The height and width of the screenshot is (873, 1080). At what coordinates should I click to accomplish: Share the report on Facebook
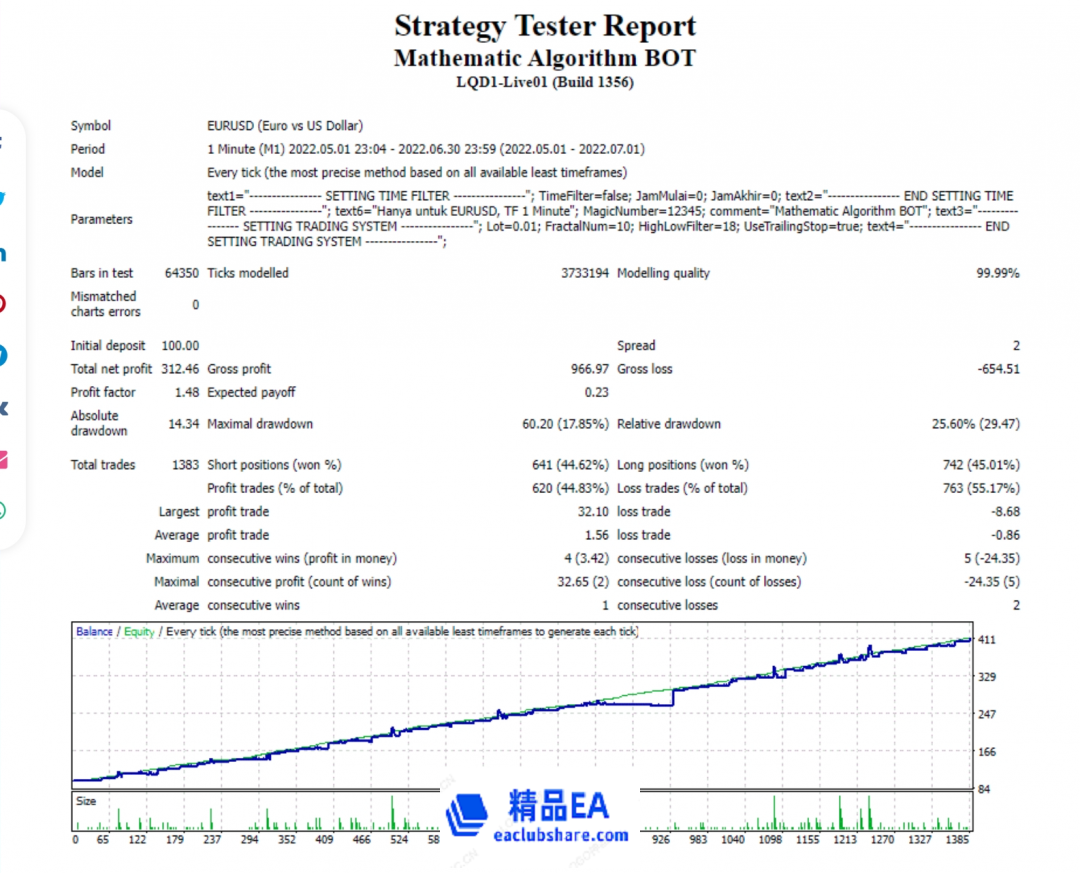[x=2, y=143]
